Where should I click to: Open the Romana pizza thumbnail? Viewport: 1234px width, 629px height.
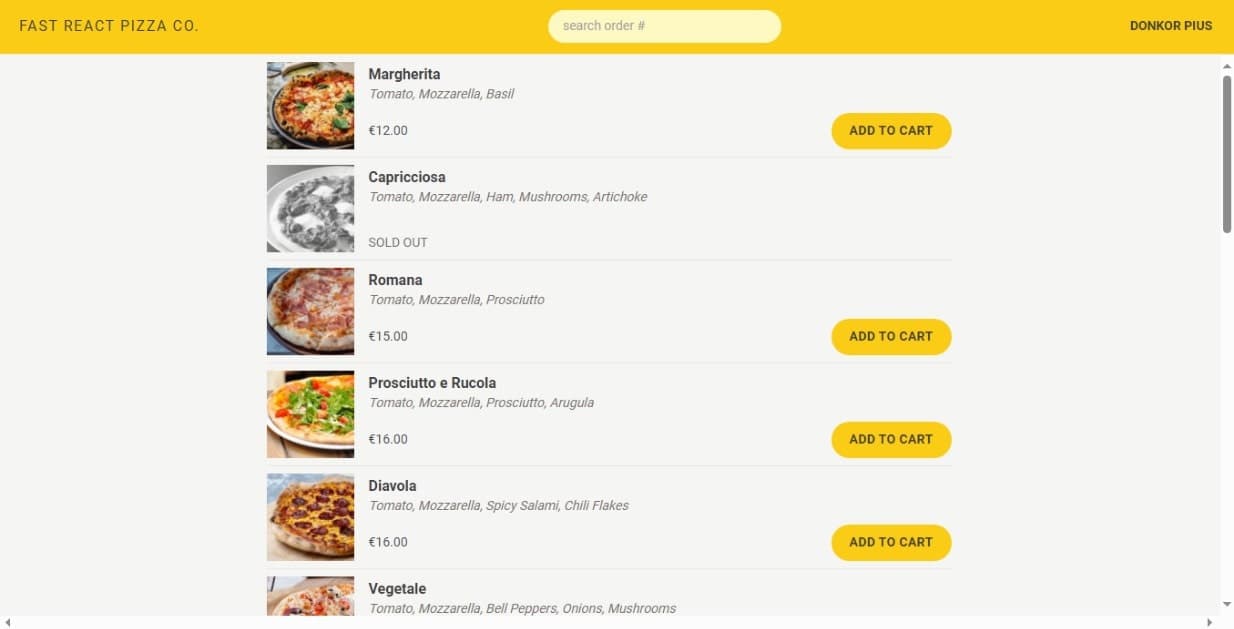(310, 311)
